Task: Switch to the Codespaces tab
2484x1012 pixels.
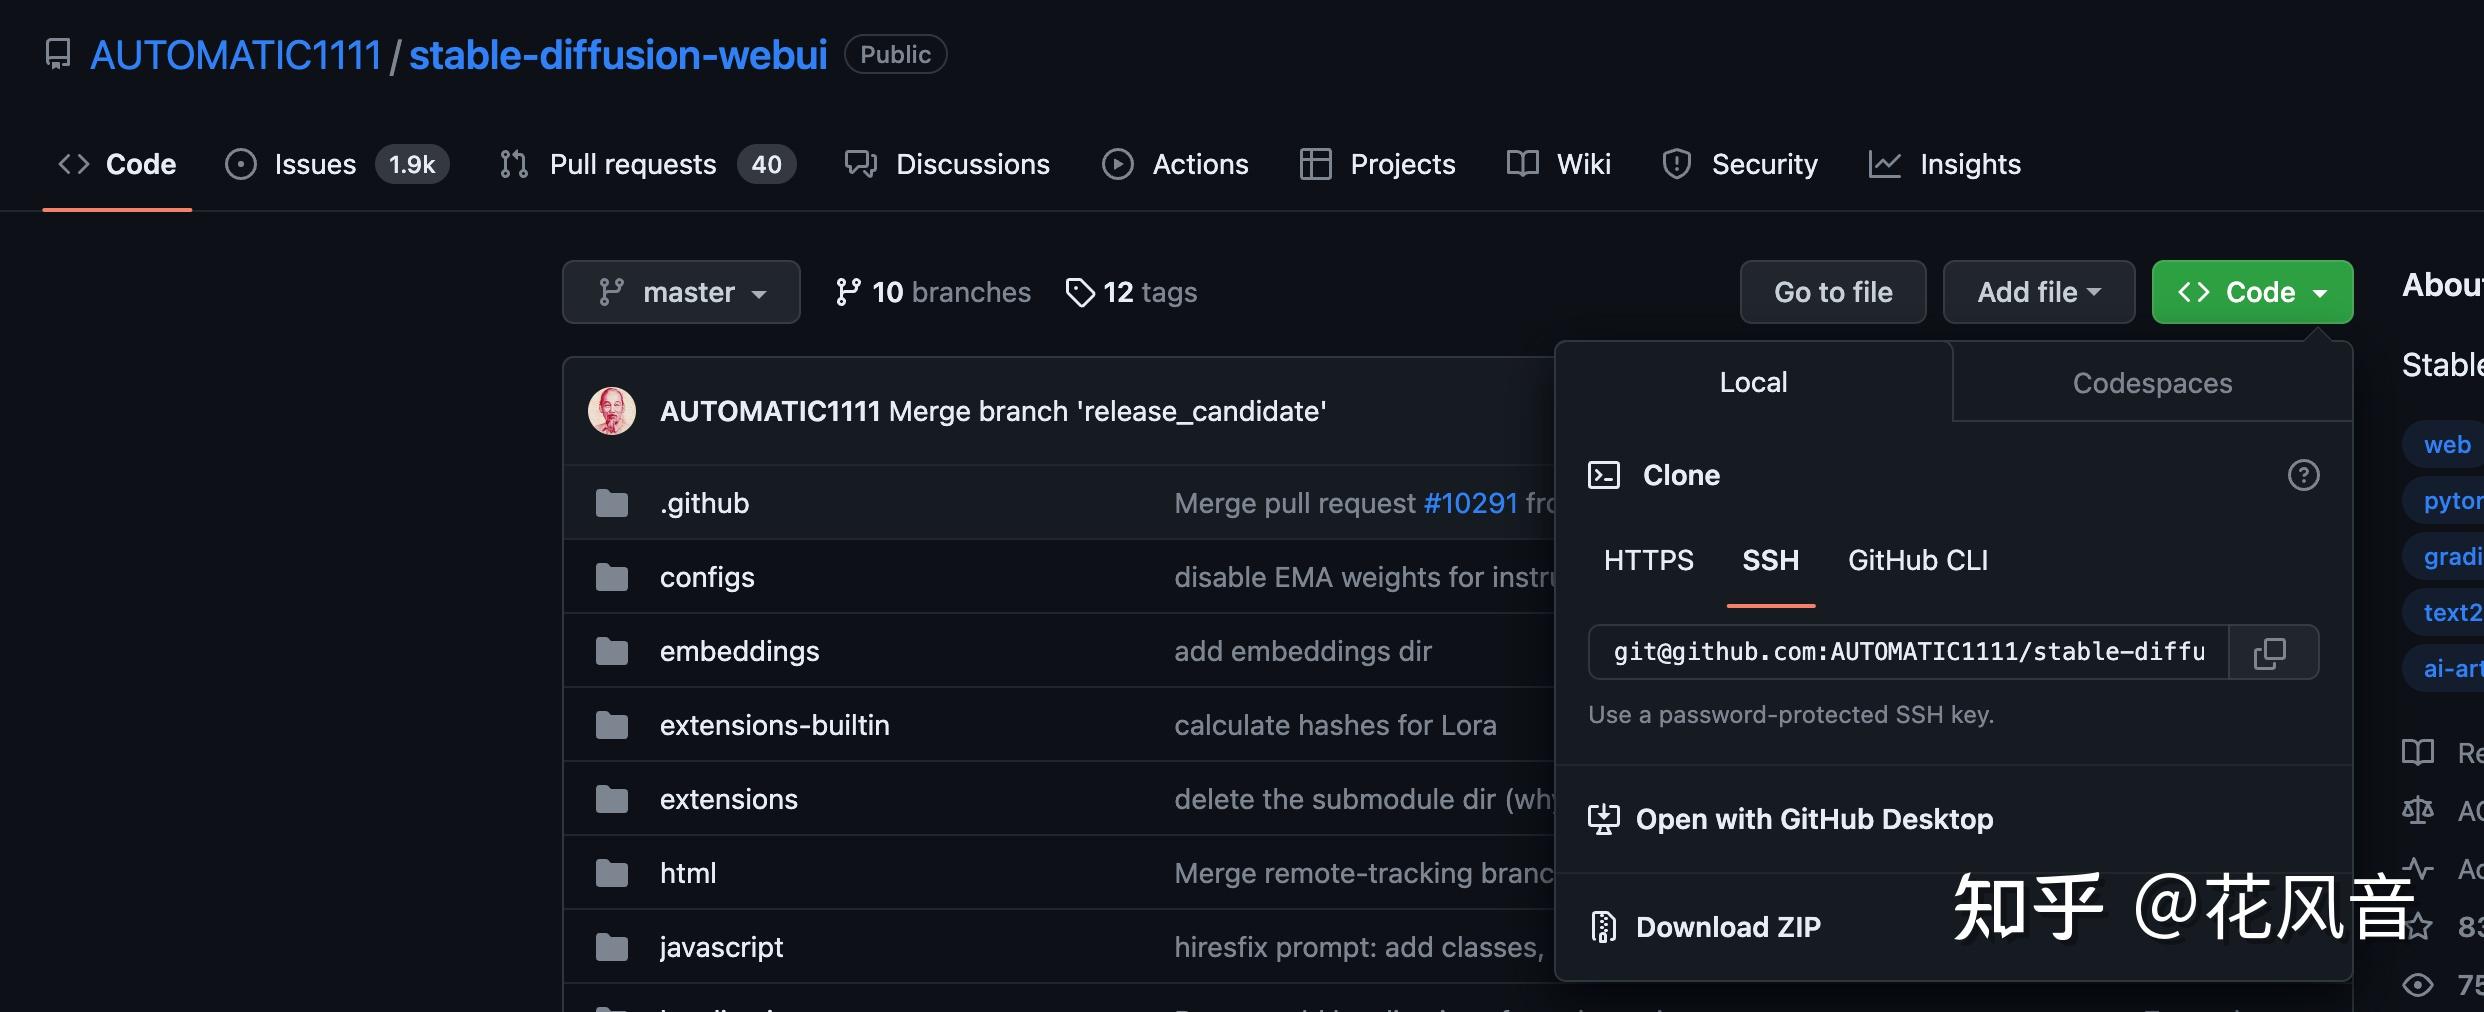Action: (2152, 383)
